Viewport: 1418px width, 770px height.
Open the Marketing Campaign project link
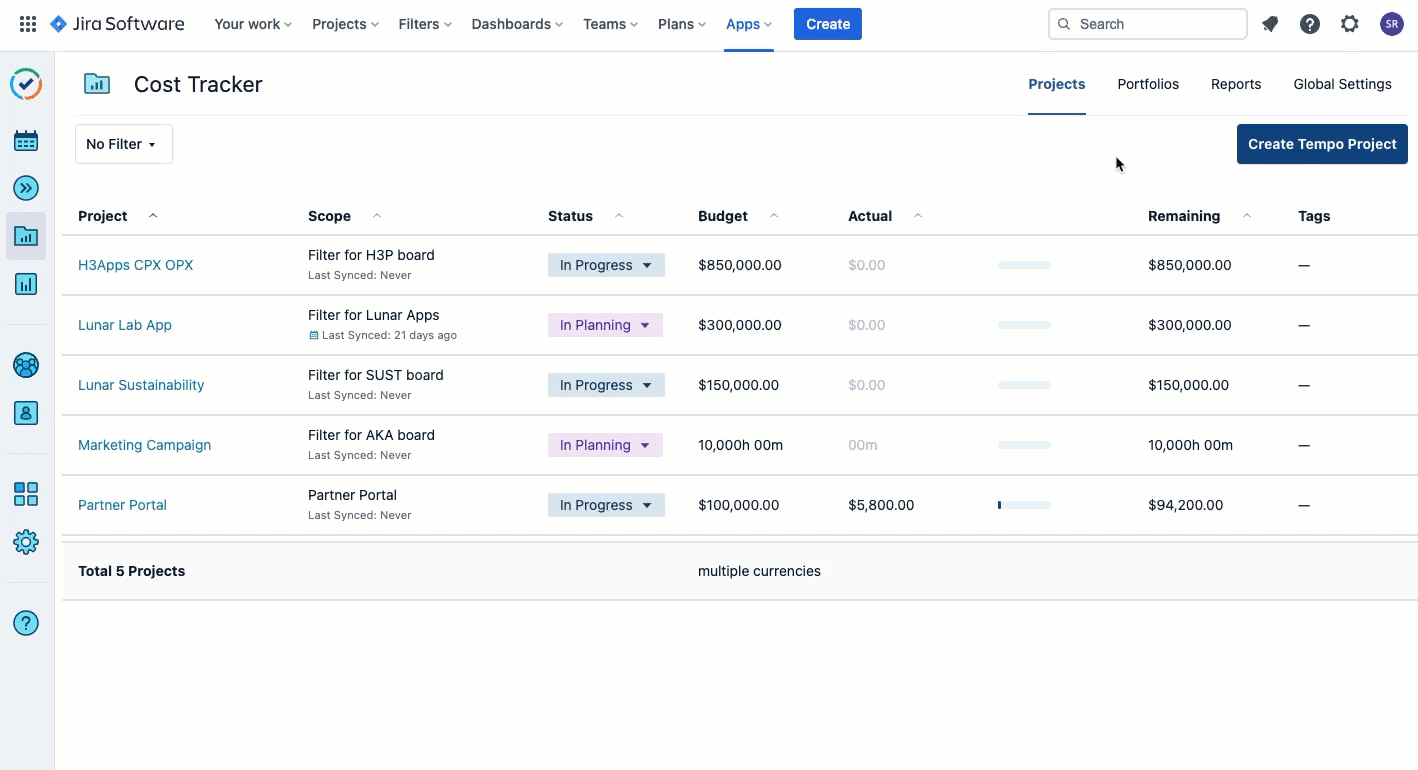pos(144,444)
